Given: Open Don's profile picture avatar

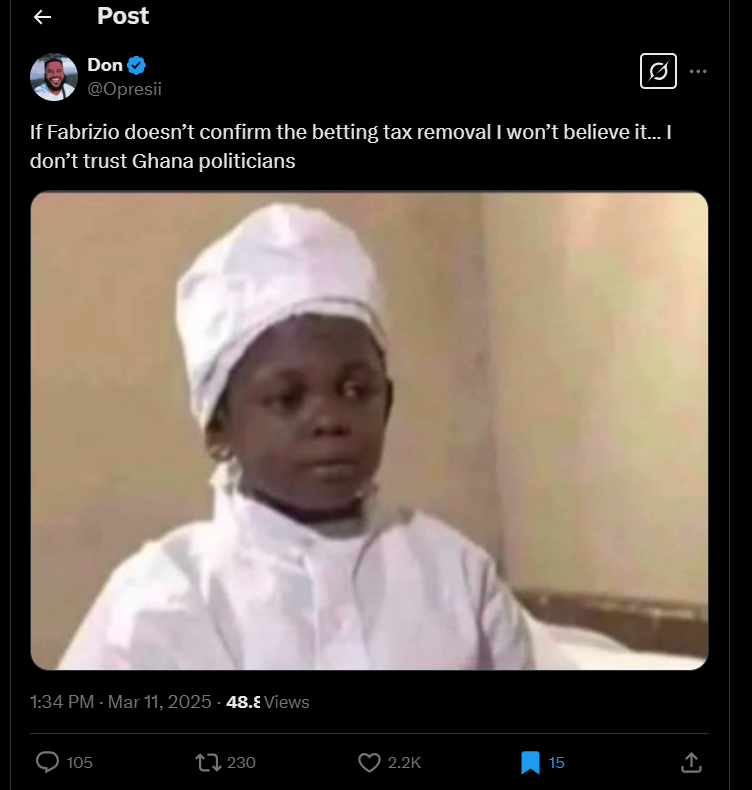Looking at the screenshot, I should 54,77.
